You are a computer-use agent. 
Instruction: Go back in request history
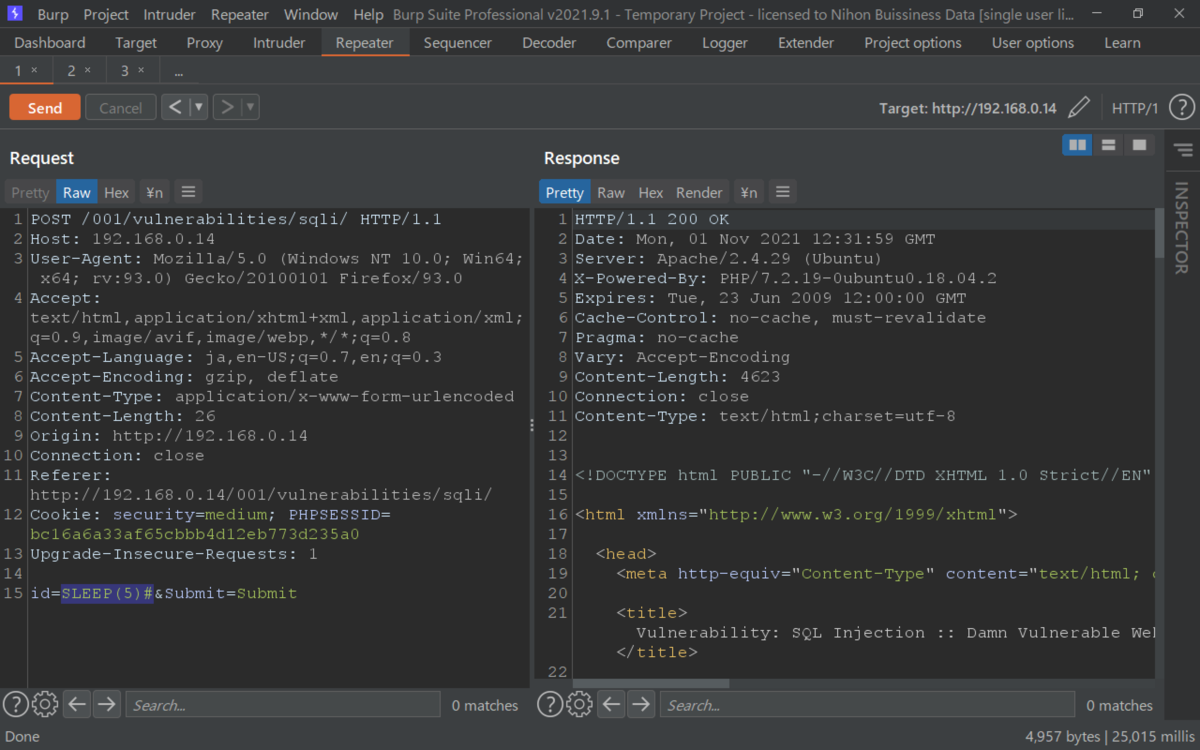[x=175, y=107]
